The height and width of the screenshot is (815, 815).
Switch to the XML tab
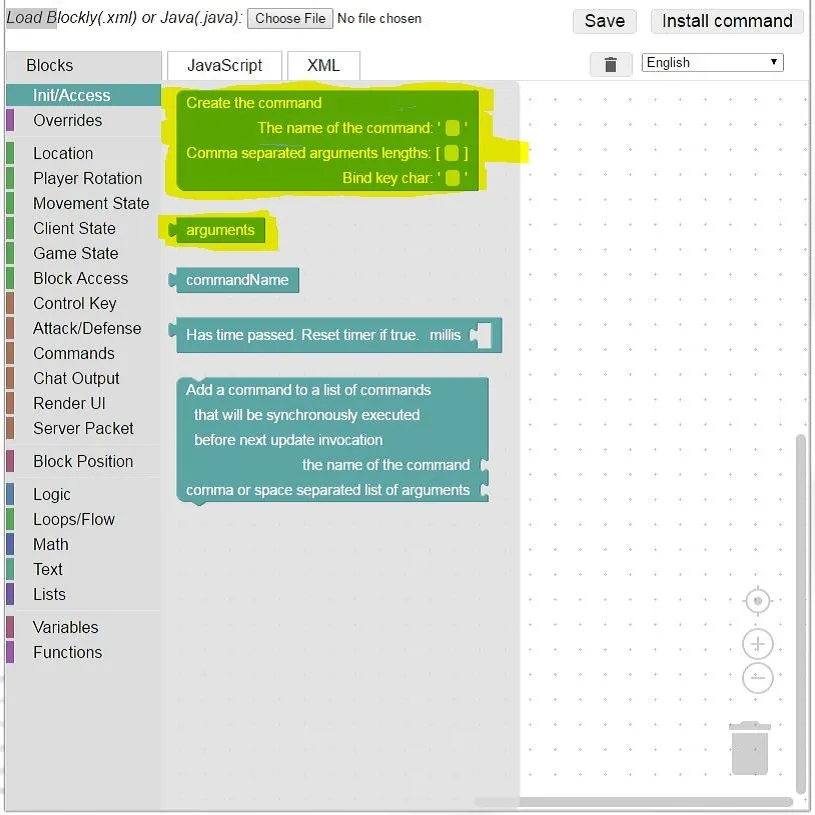[323, 65]
